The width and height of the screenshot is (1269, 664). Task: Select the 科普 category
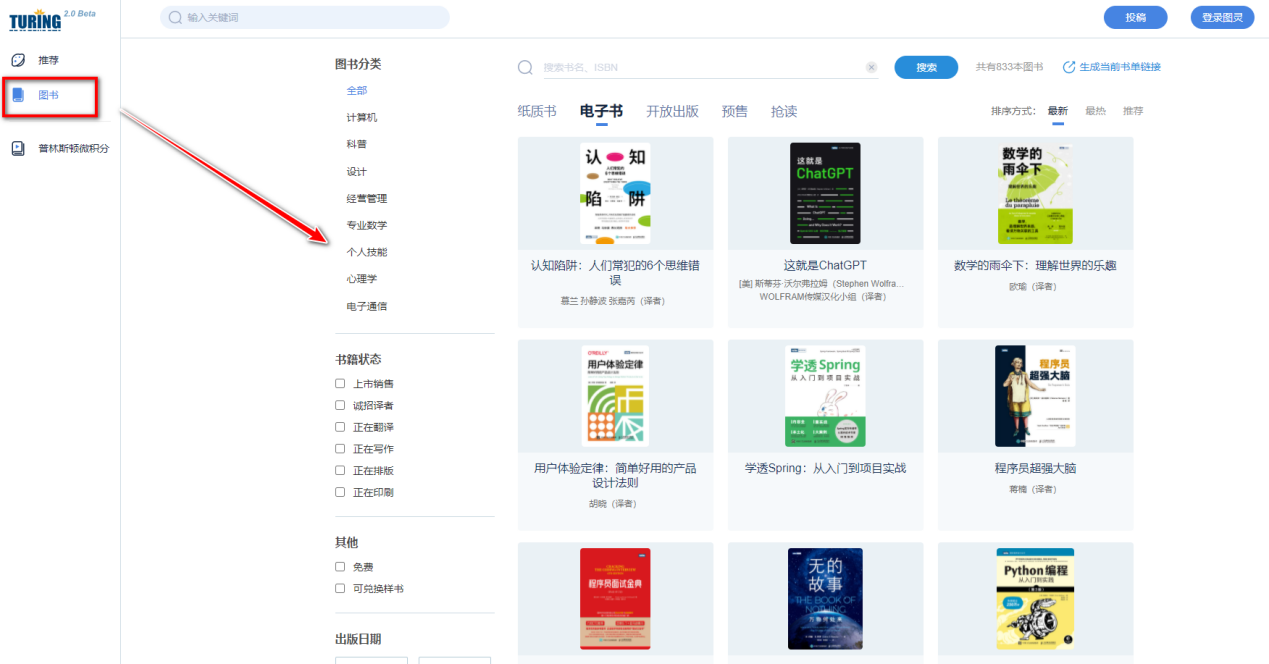click(x=357, y=145)
